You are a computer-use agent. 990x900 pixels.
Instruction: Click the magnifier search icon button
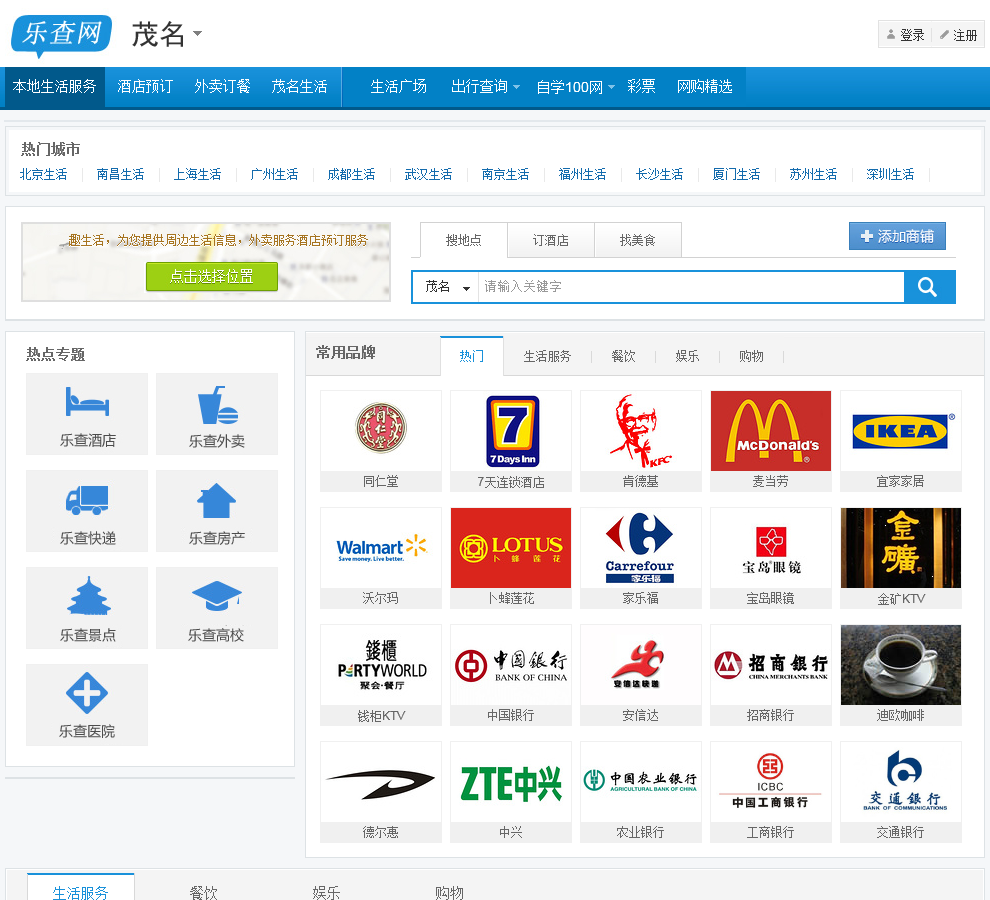(x=929, y=287)
